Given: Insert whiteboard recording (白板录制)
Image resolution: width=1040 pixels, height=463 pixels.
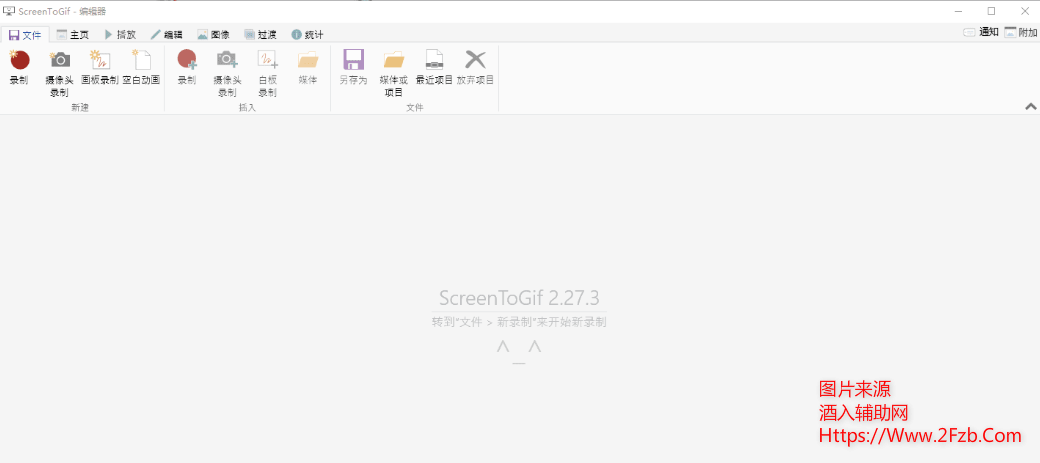Looking at the screenshot, I should 267,73.
